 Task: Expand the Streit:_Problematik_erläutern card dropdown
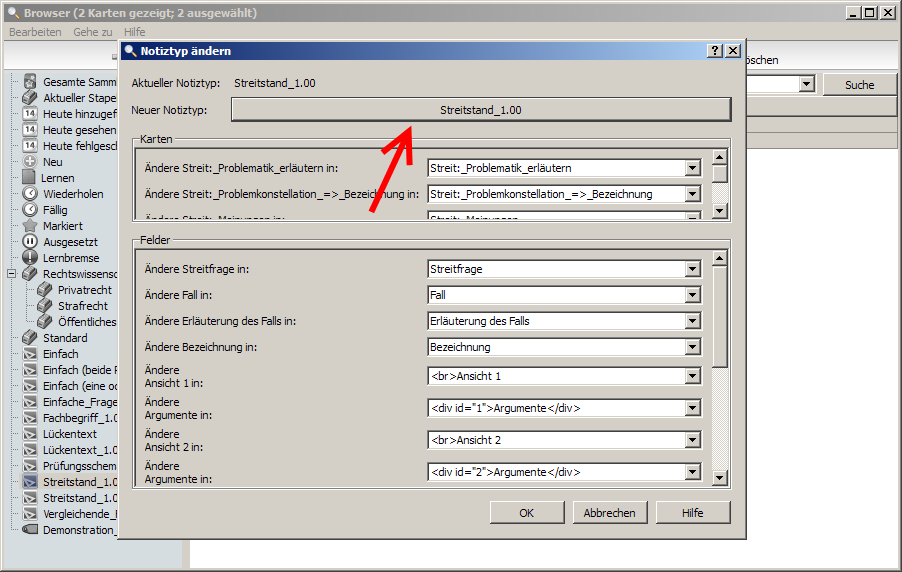point(692,168)
